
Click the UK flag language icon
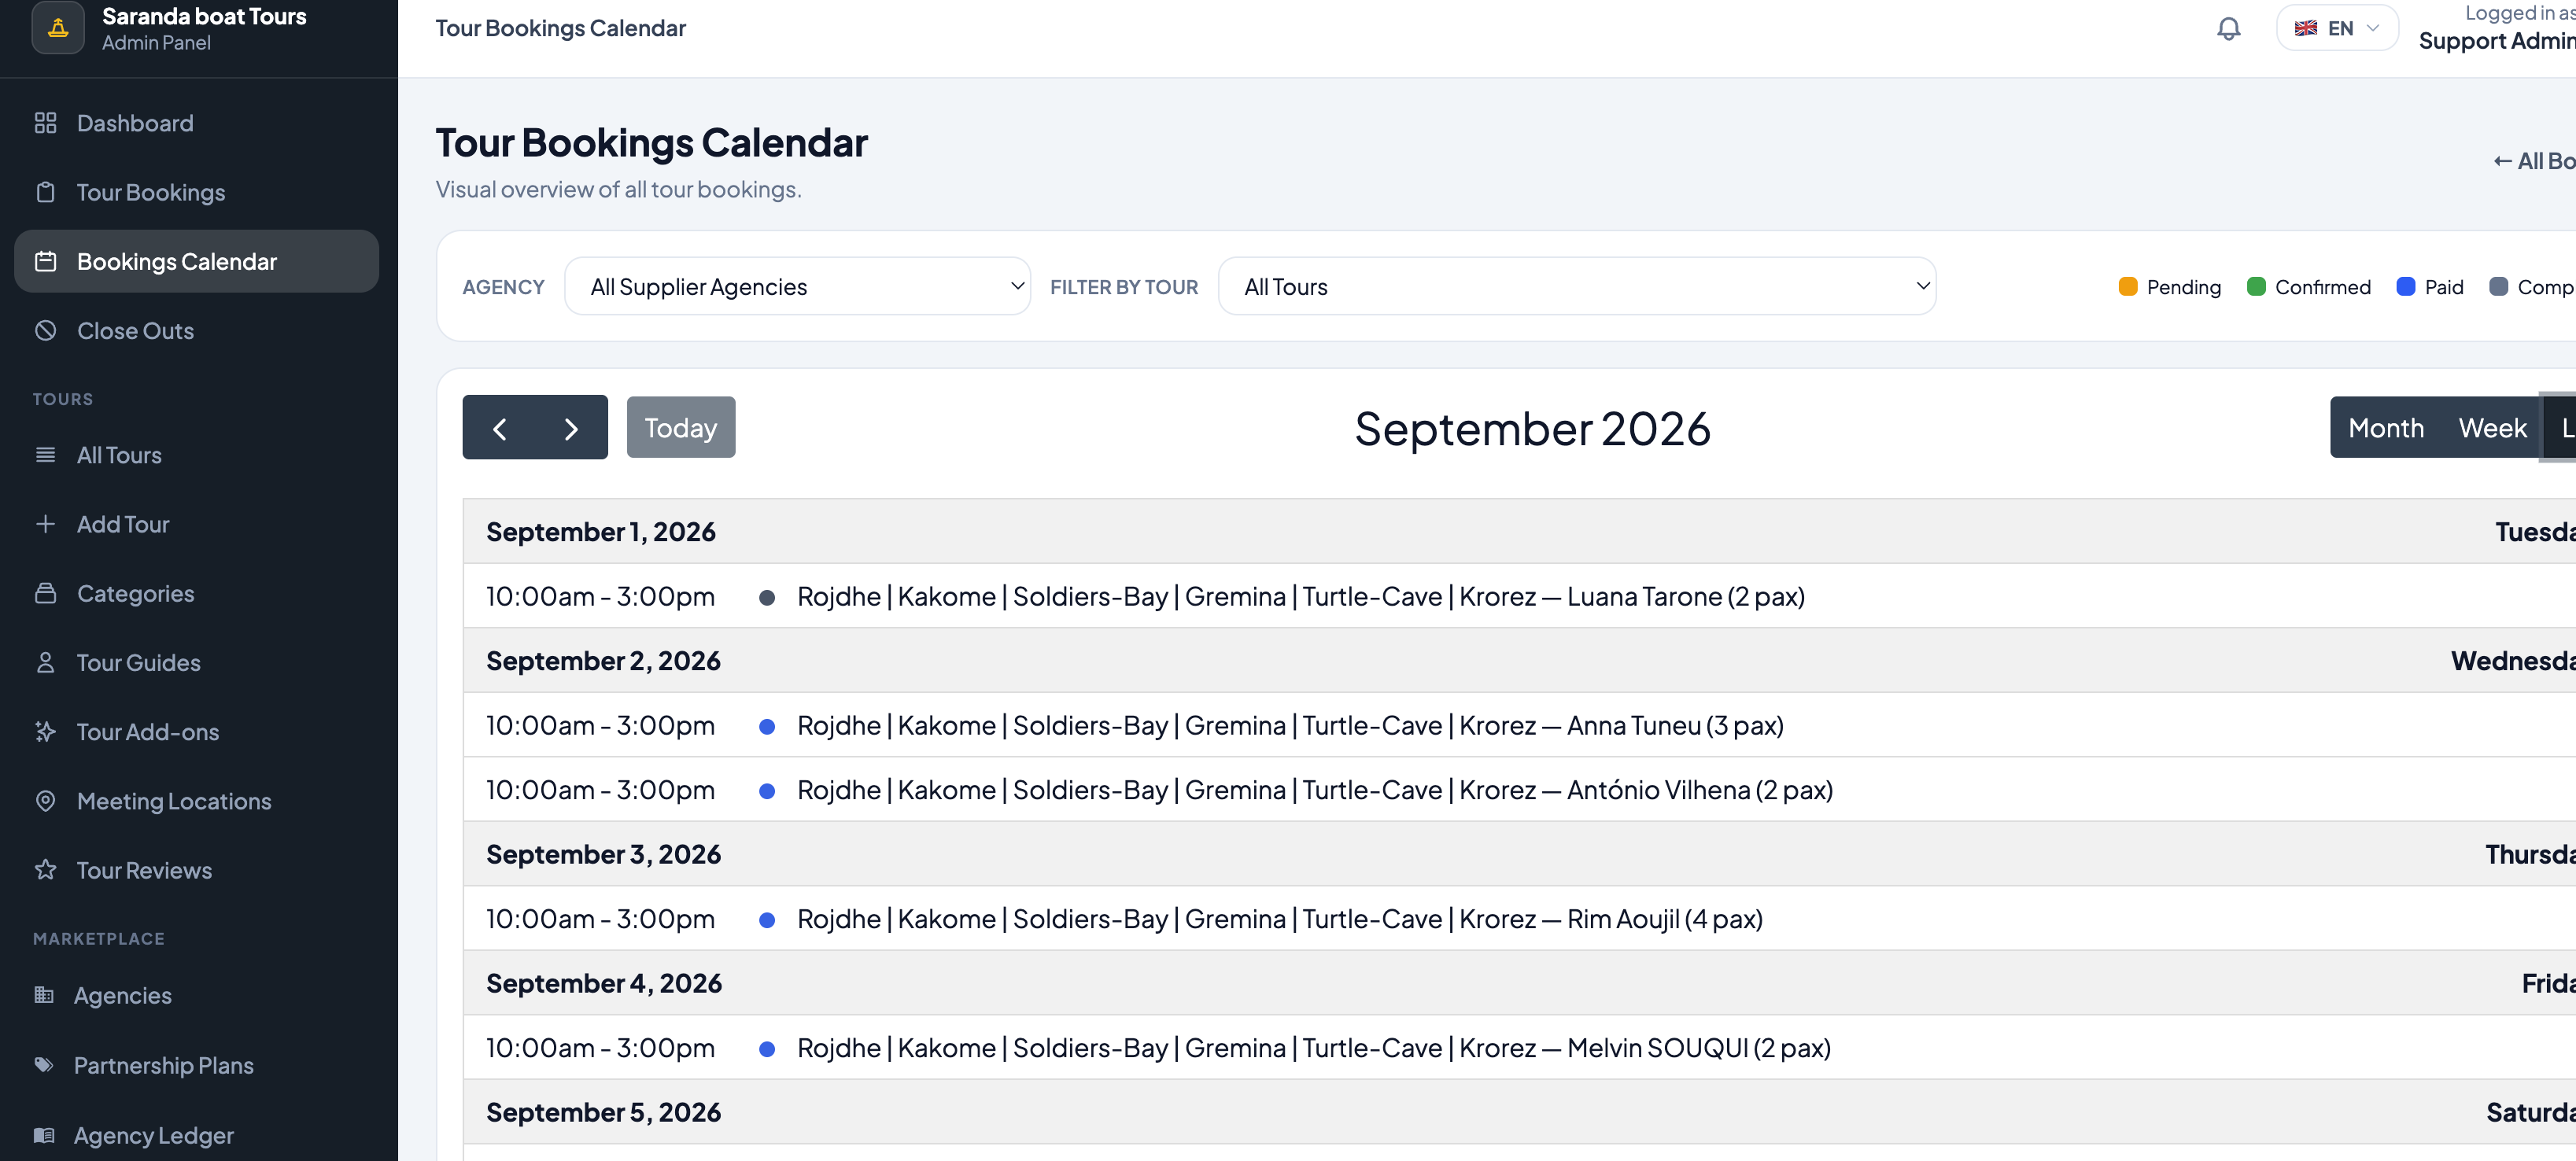(x=2305, y=28)
